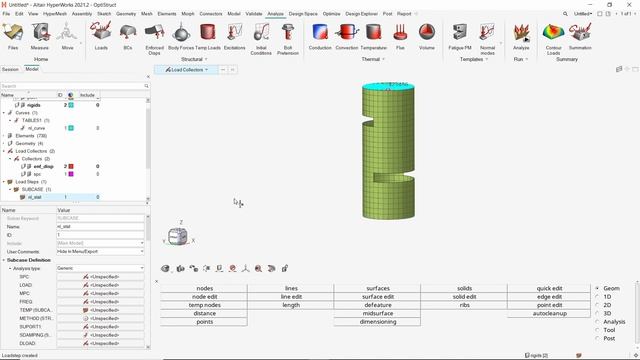Open the Optimize ribbon tab
Image resolution: width=640 pixels, height=360 pixels.
(x=331, y=14)
